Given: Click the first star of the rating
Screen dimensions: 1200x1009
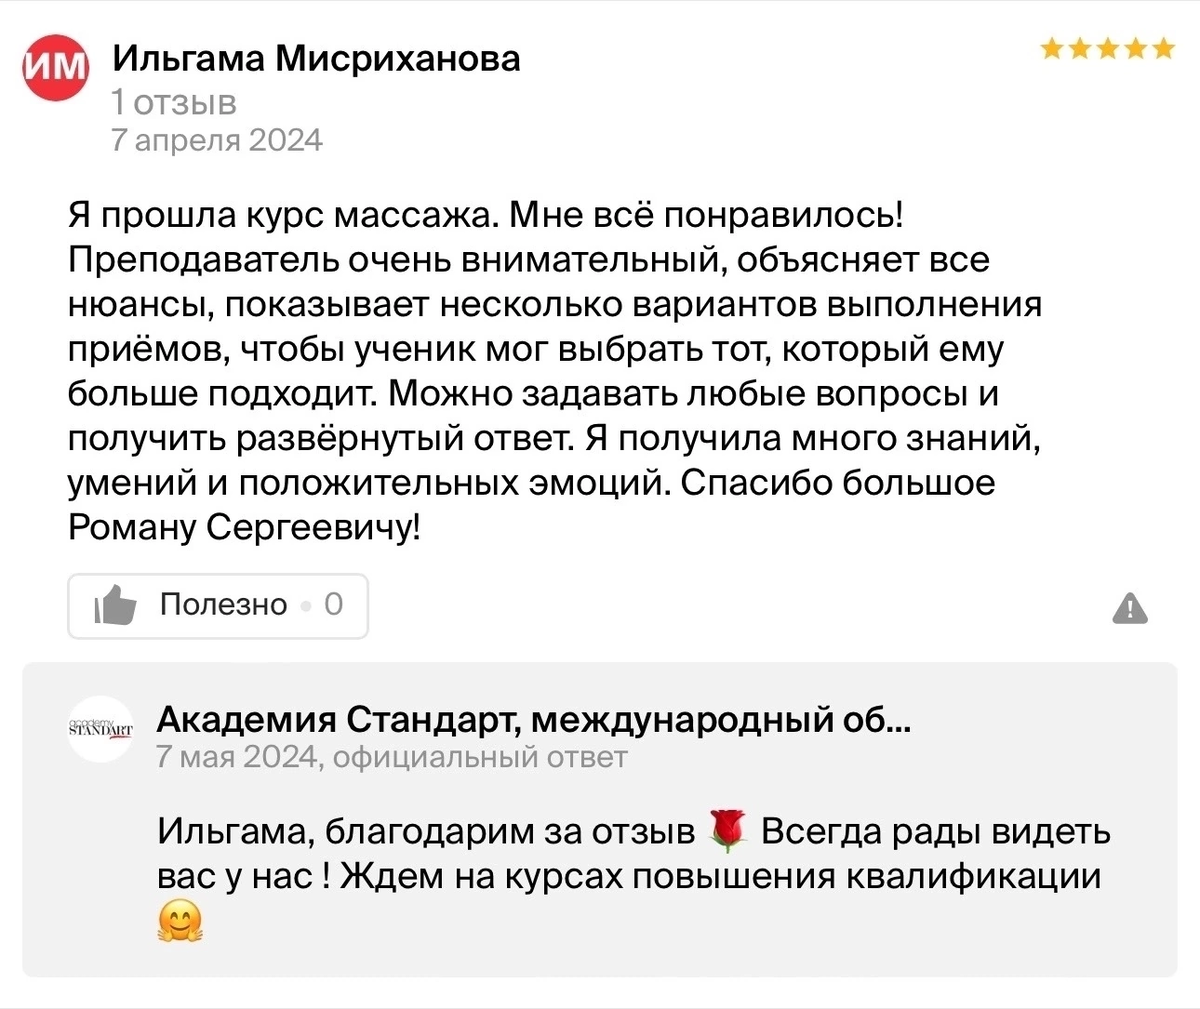Looking at the screenshot, I should pos(1052,48).
